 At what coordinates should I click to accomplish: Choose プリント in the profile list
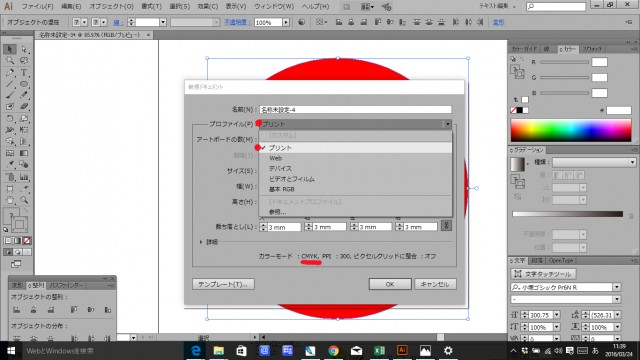coord(355,148)
